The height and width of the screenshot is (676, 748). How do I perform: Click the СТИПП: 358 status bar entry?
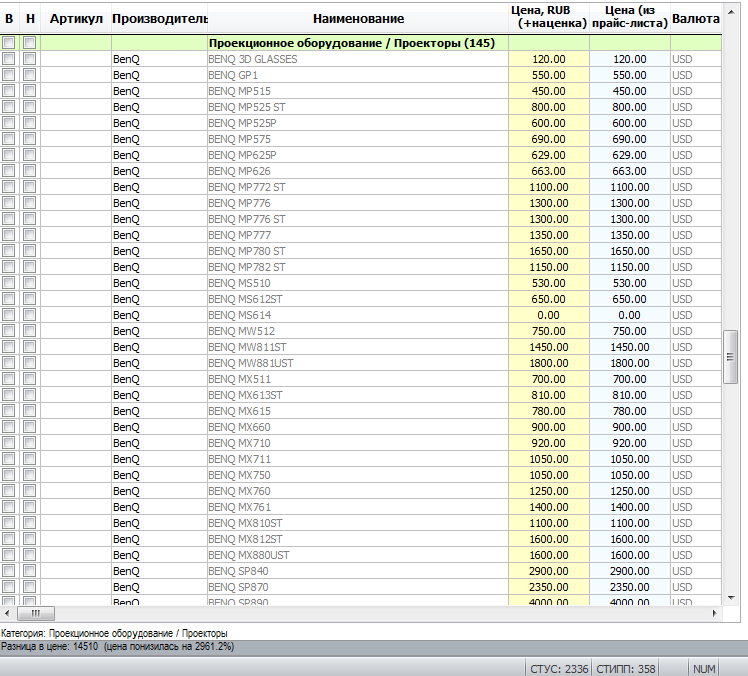coord(625,669)
